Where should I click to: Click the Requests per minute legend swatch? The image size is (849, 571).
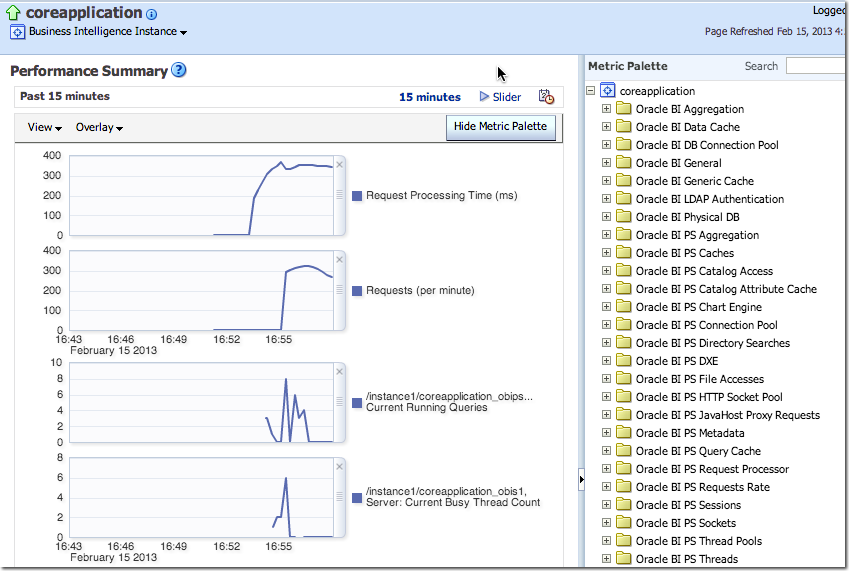(x=357, y=291)
